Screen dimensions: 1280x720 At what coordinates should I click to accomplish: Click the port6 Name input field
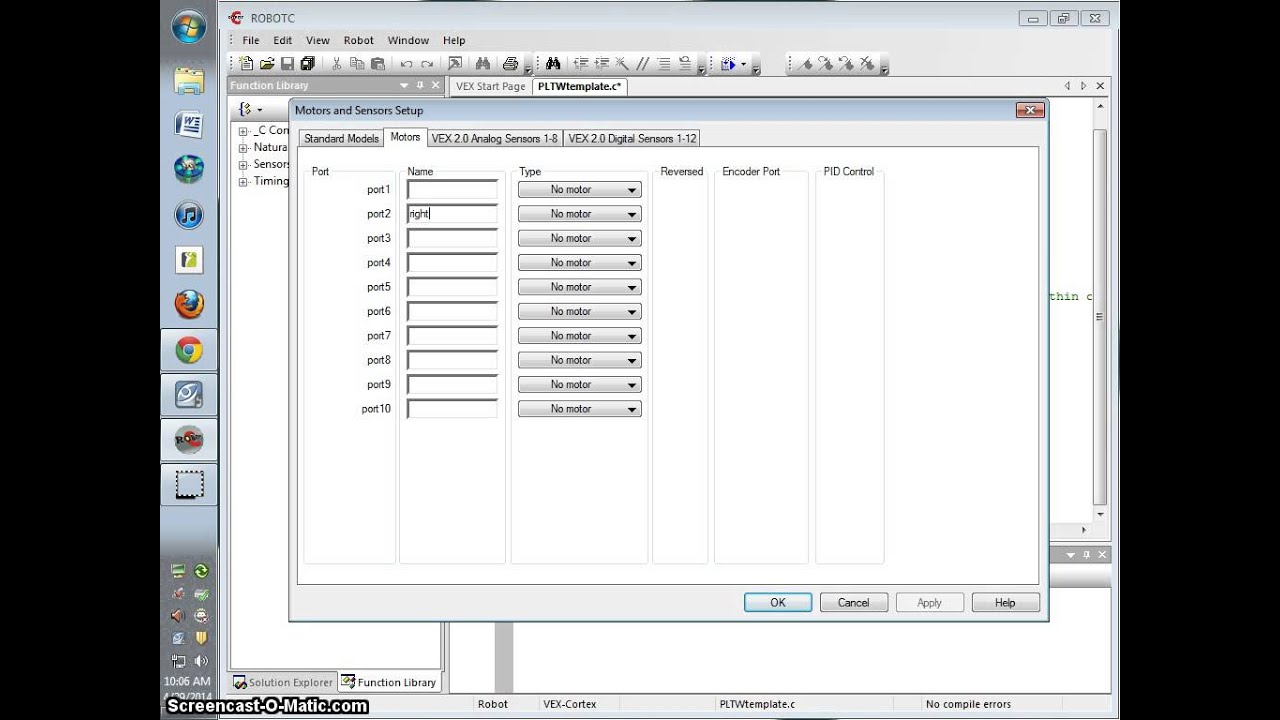[x=452, y=311]
